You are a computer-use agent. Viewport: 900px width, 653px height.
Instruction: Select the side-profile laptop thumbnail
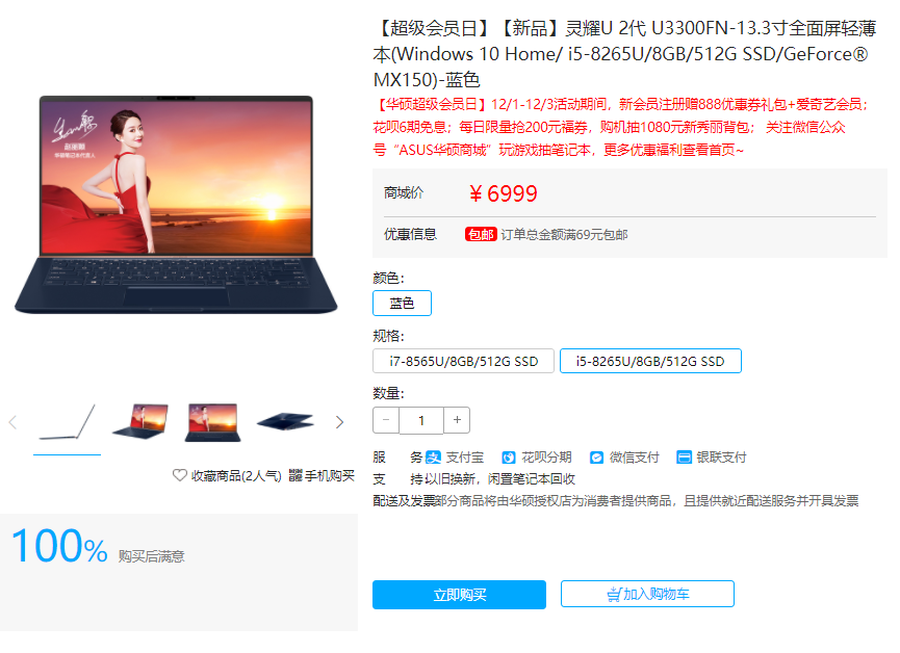click(x=67, y=423)
